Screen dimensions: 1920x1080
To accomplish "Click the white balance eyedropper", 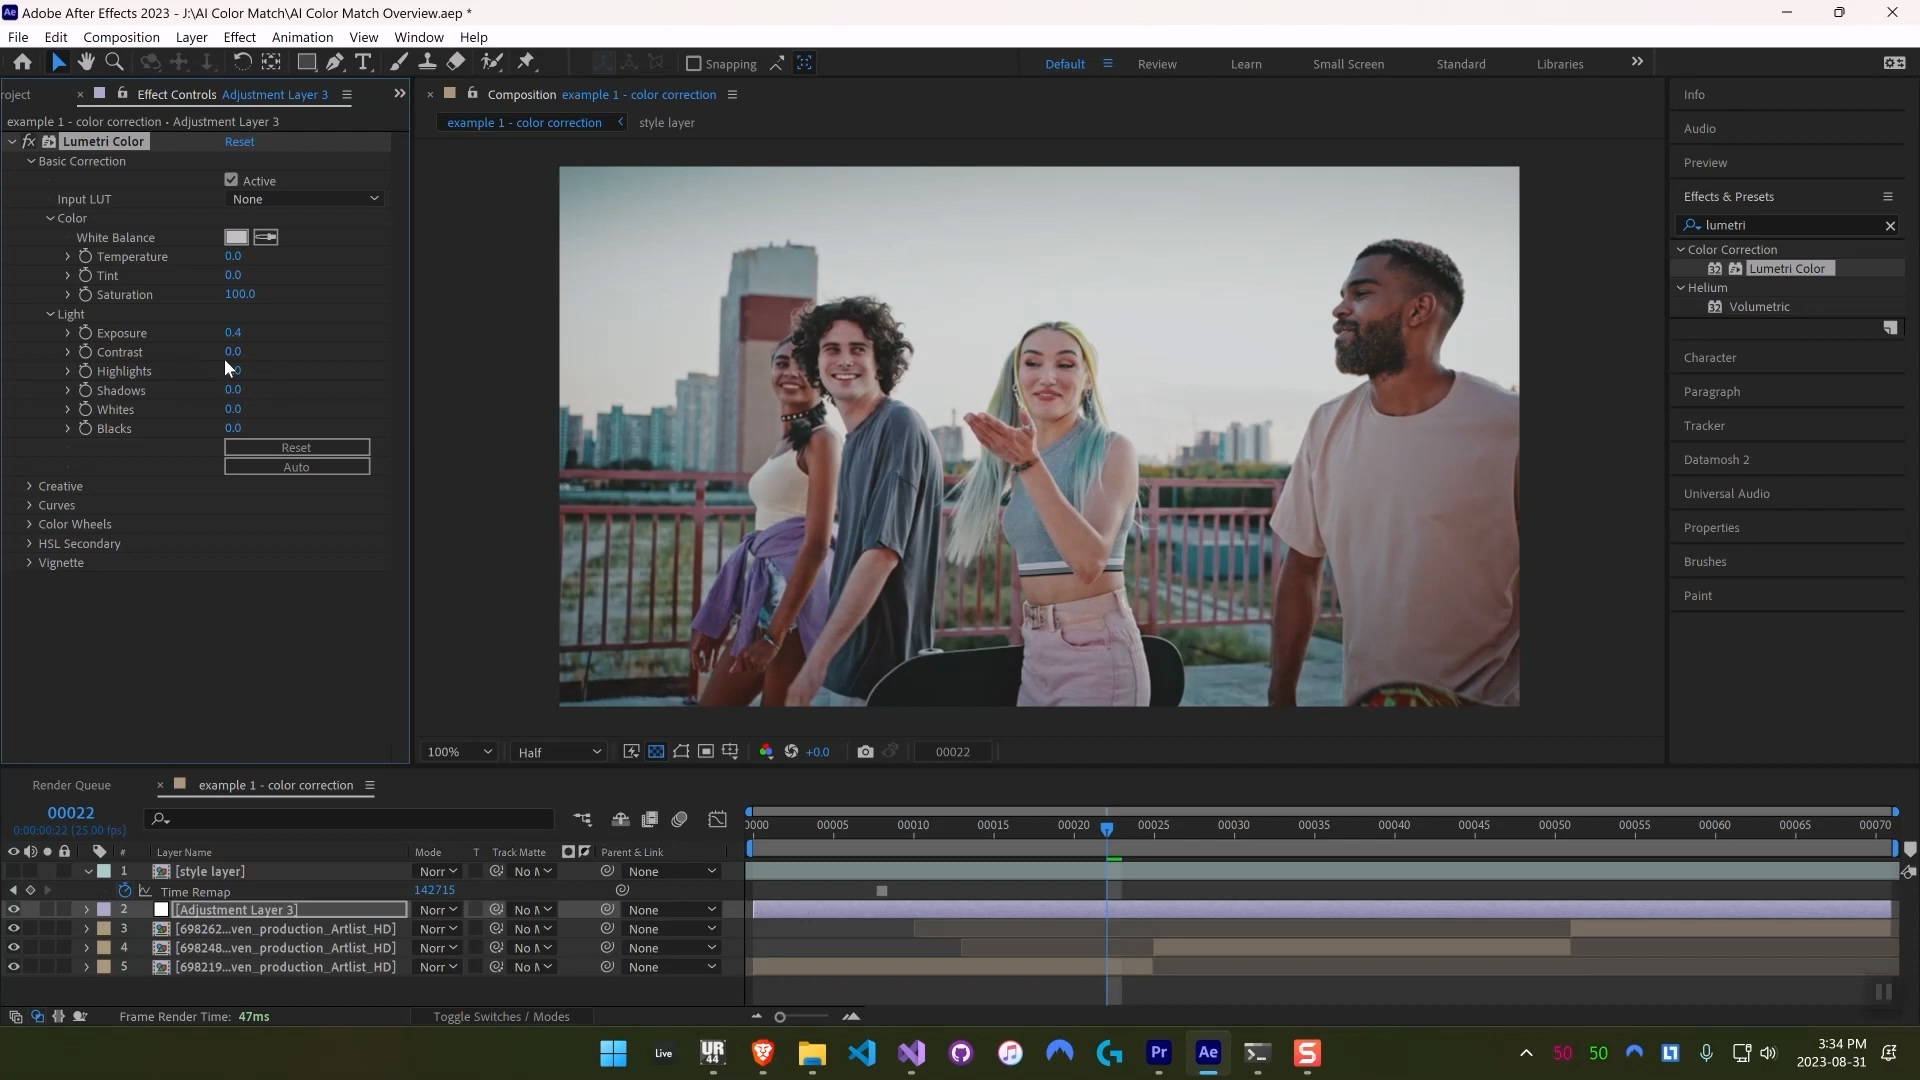I will click(266, 237).
